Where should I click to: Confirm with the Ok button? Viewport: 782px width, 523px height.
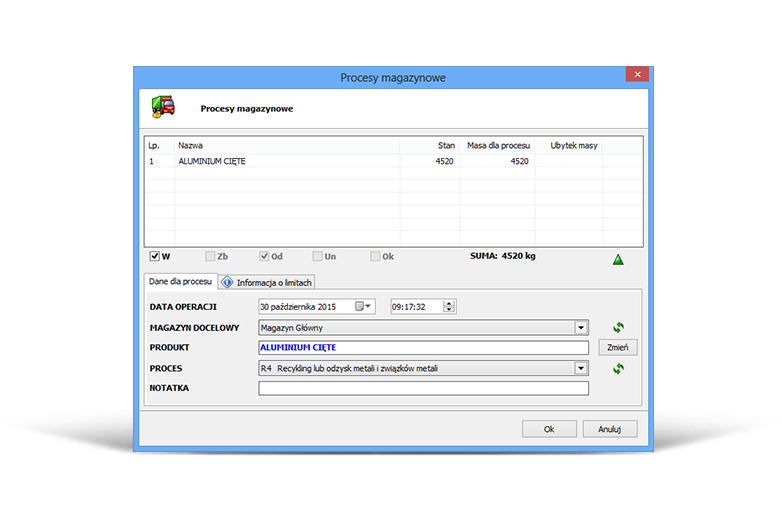pos(549,429)
